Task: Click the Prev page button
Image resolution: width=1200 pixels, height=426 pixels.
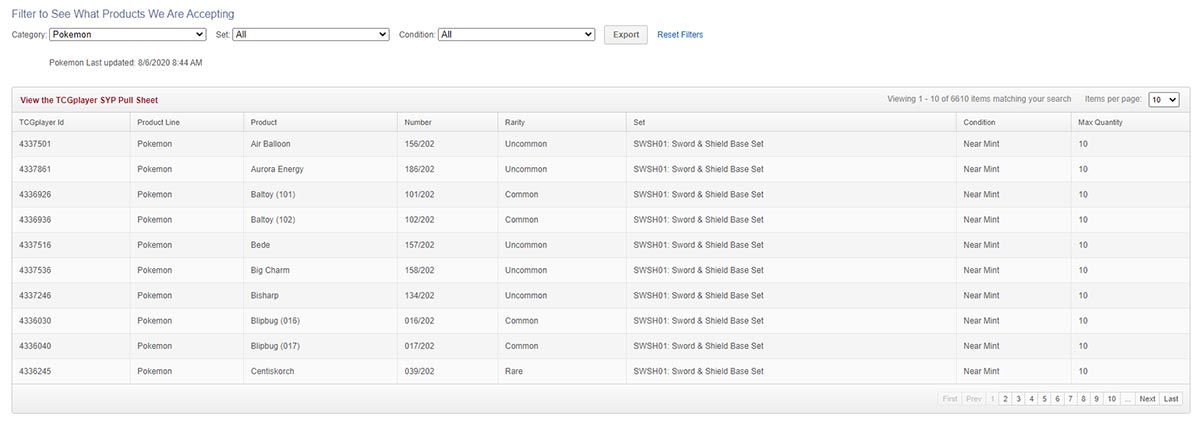Action: pos(973,399)
